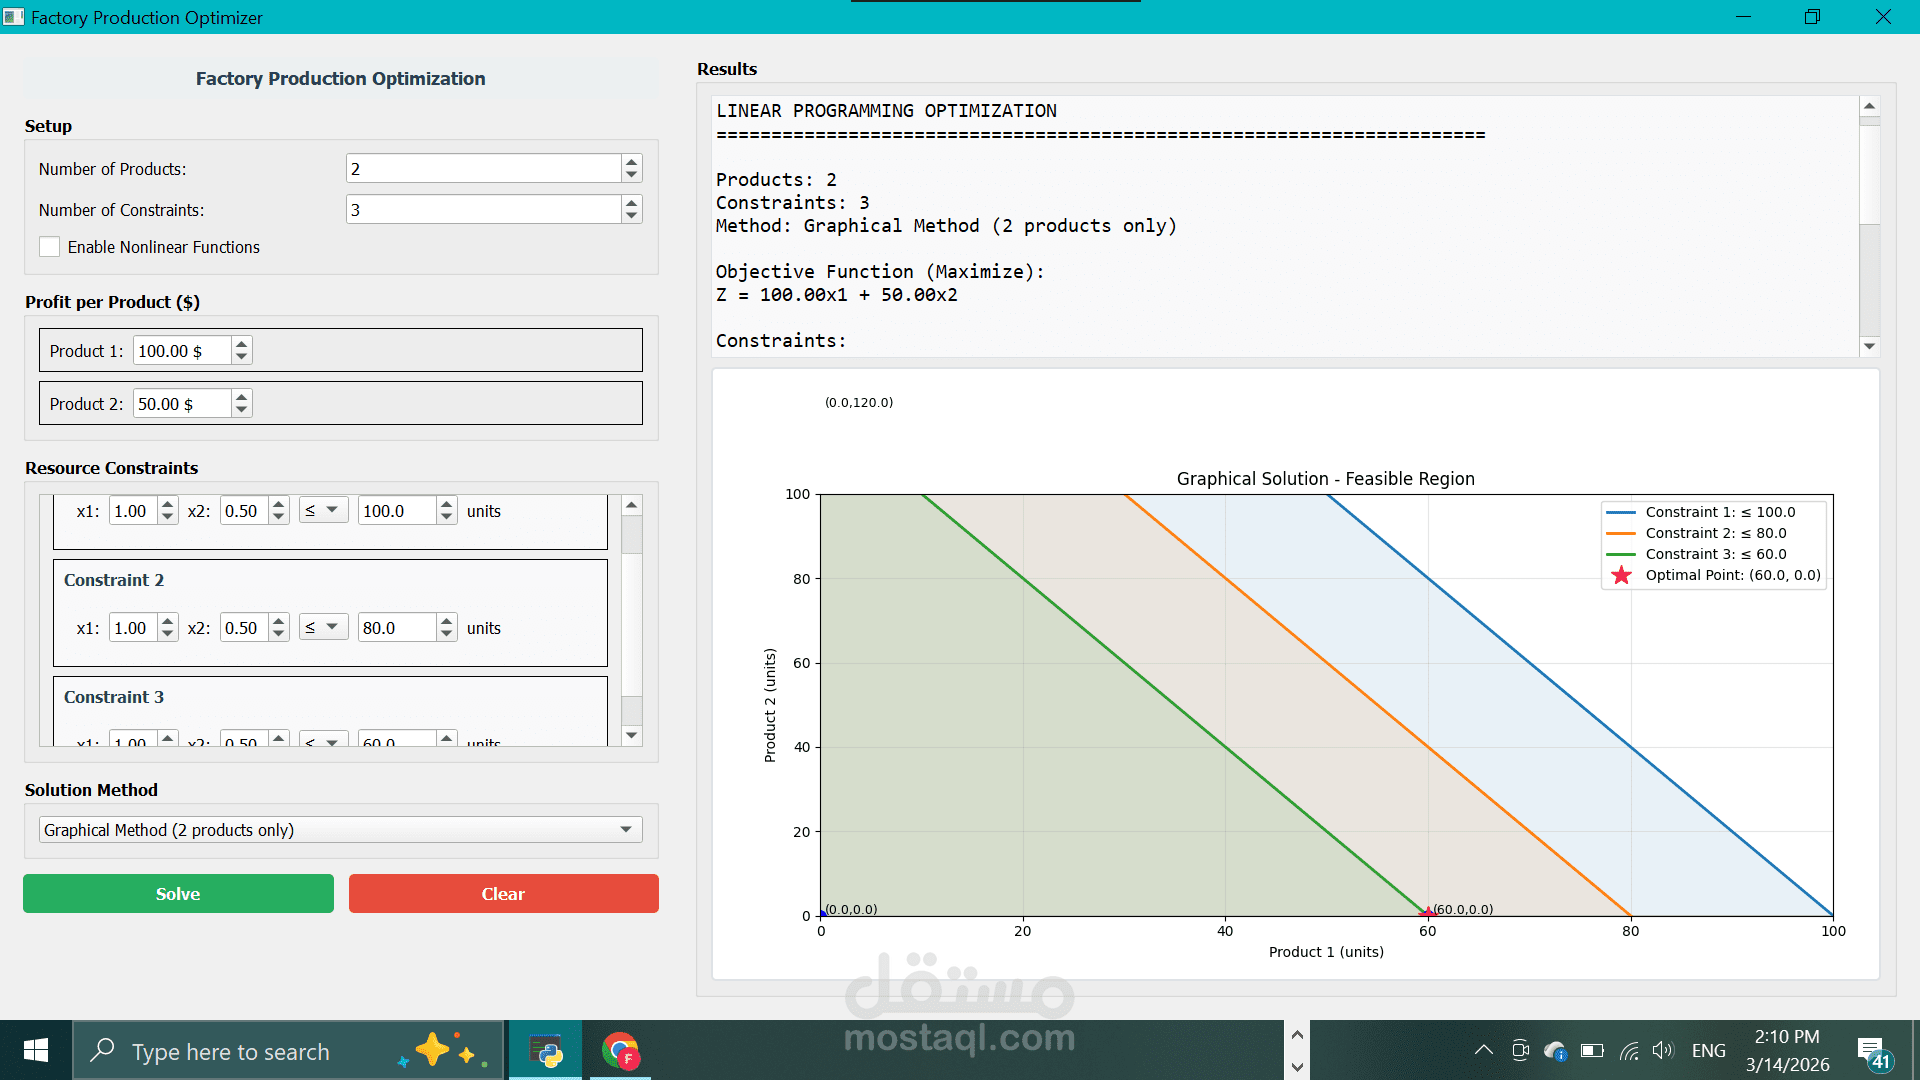
Task: Click the Results text scrollbar thumb
Action: pyautogui.click(x=1869, y=175)
